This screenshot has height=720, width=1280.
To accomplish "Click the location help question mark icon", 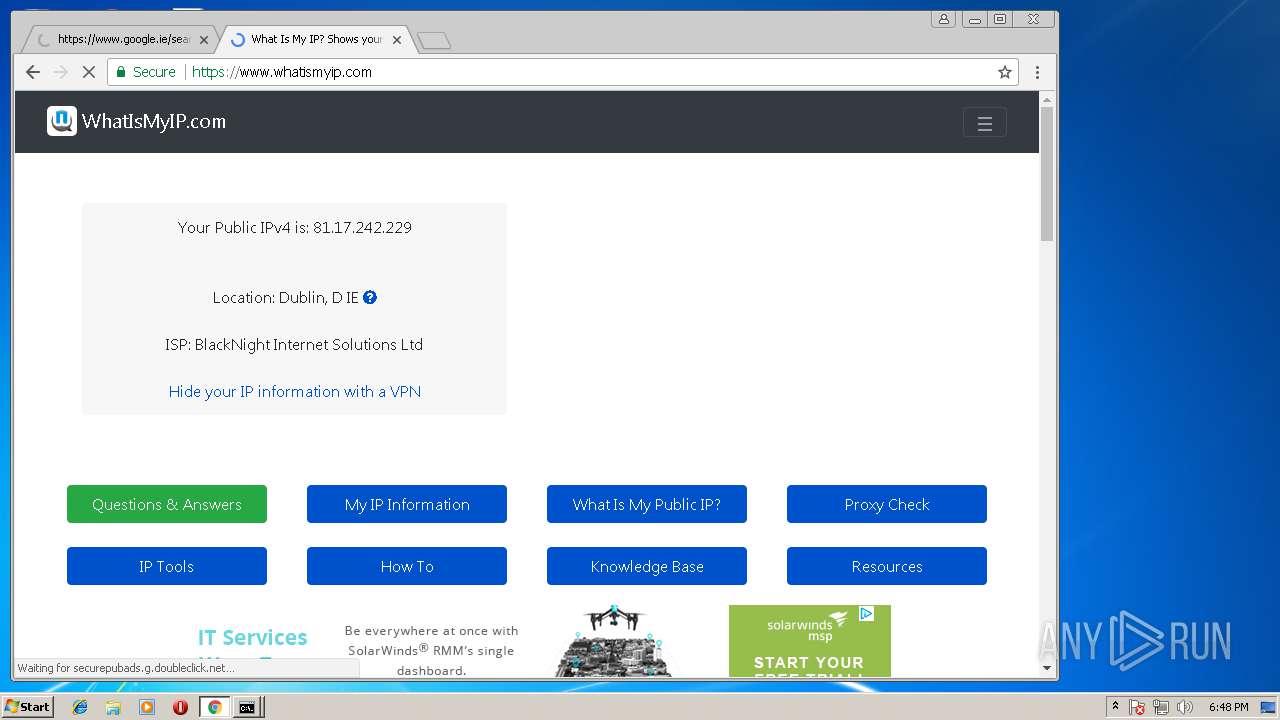I will point(370,297).
